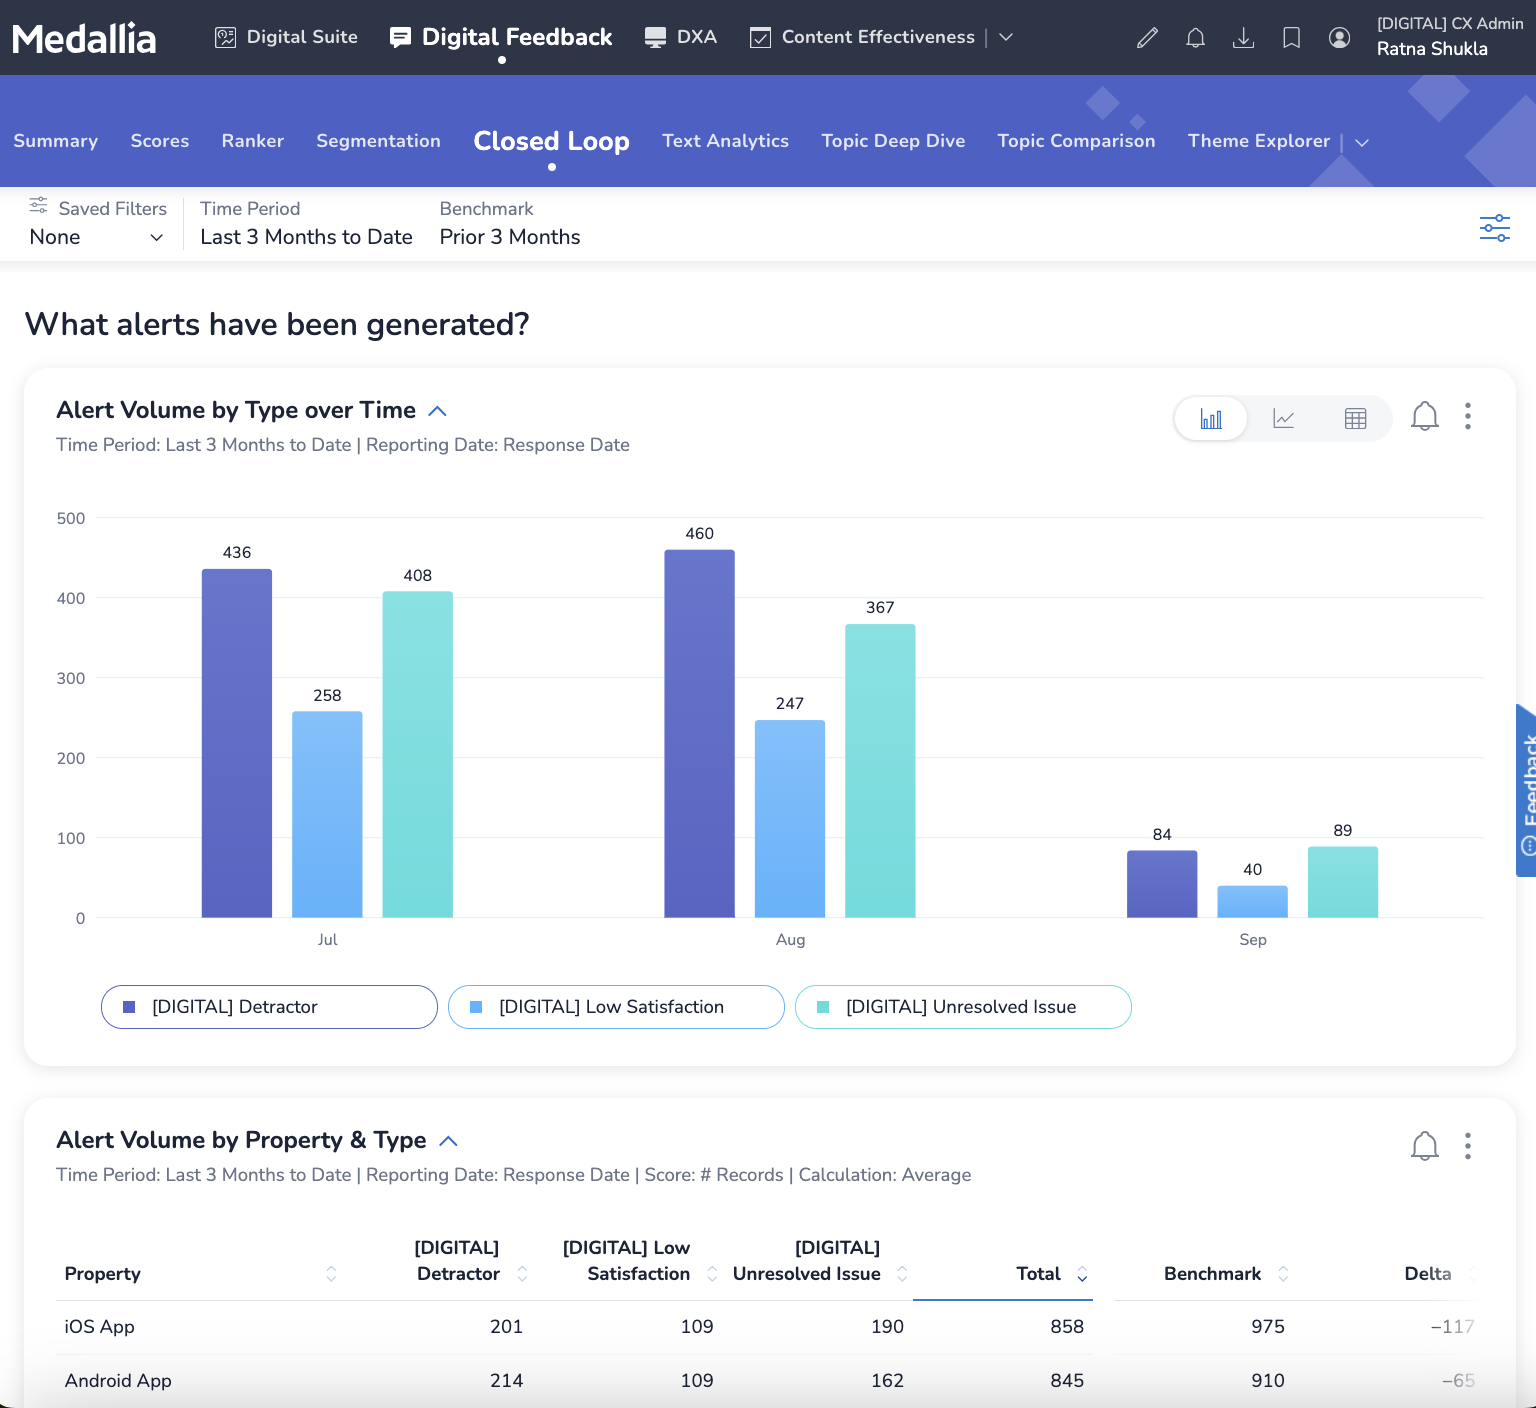
Task: Toggle the [DIGITAL] Detractor legend series
Action: [x=269, y=1007]
